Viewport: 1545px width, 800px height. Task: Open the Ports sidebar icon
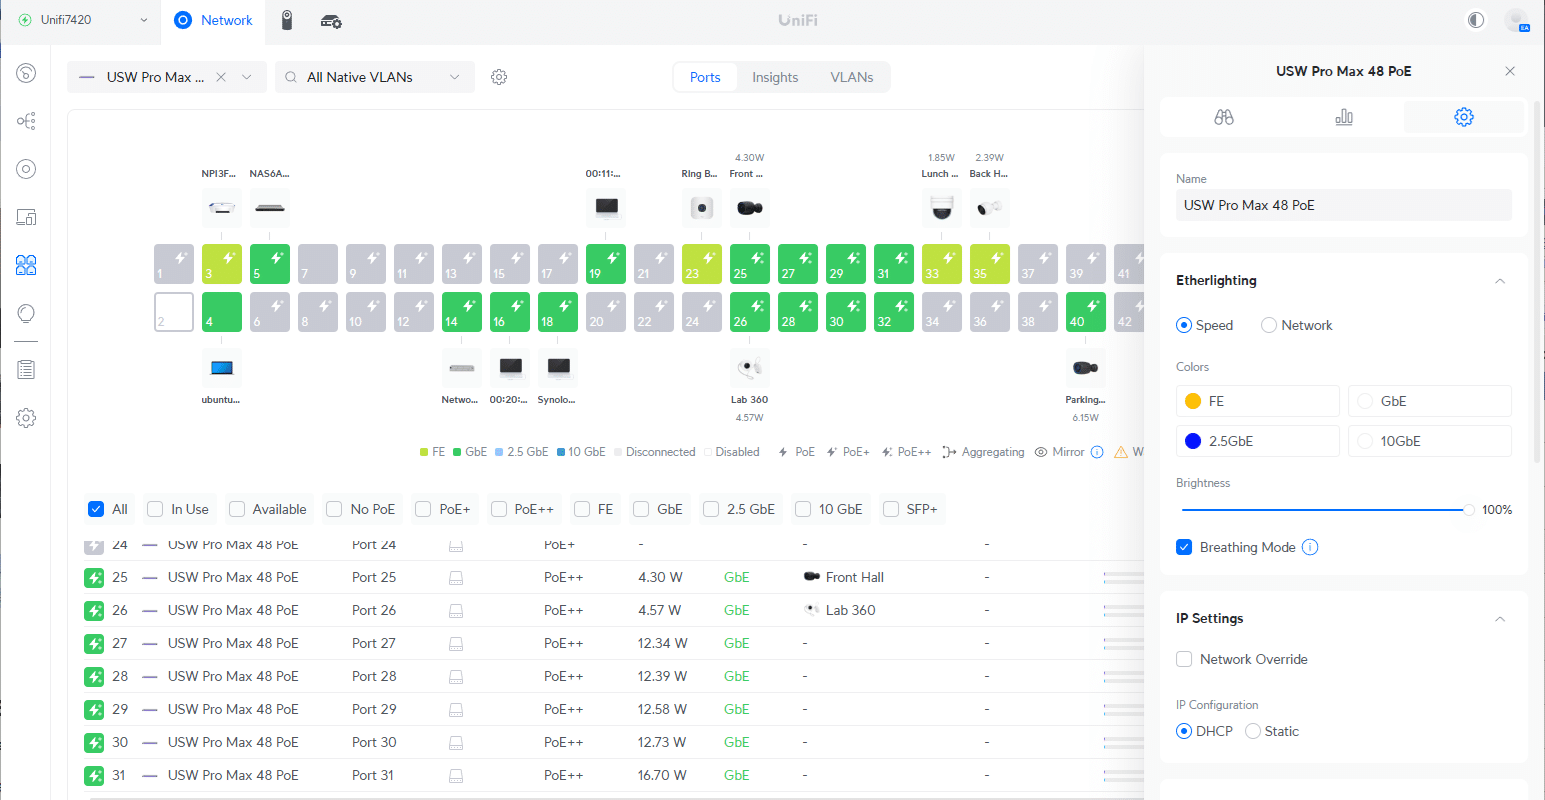(x=27, y=265)
